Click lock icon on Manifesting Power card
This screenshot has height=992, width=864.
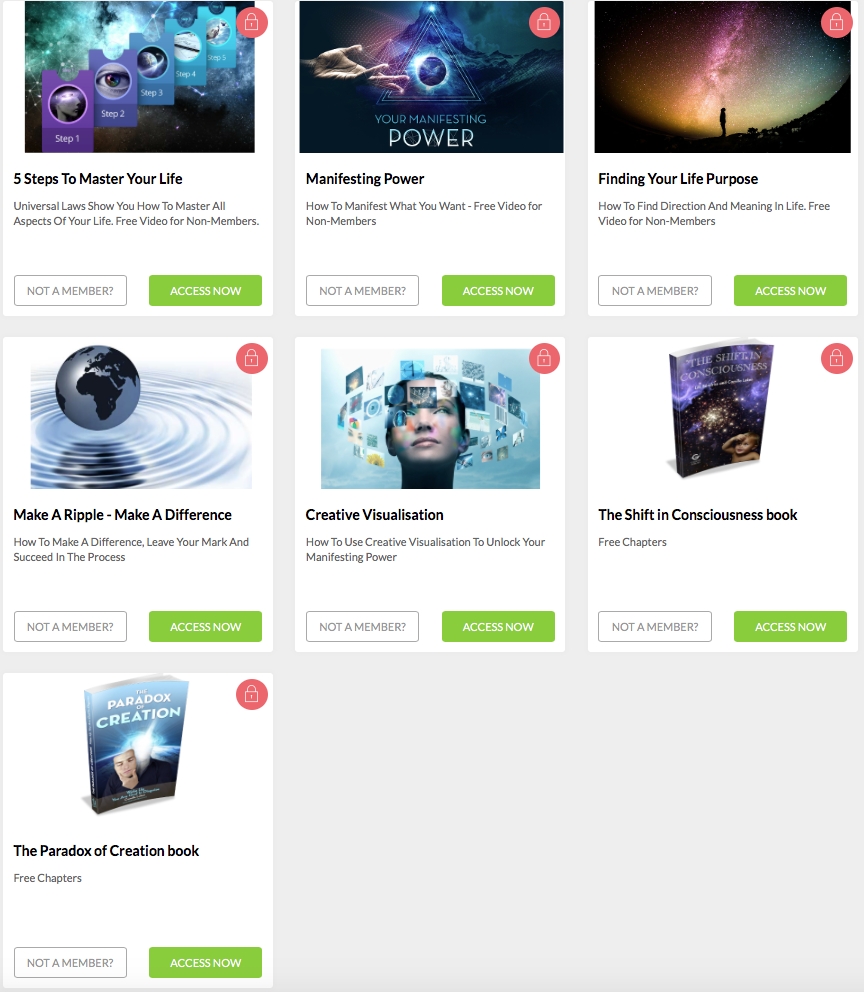pyautogui.click(x=544, y=23)
